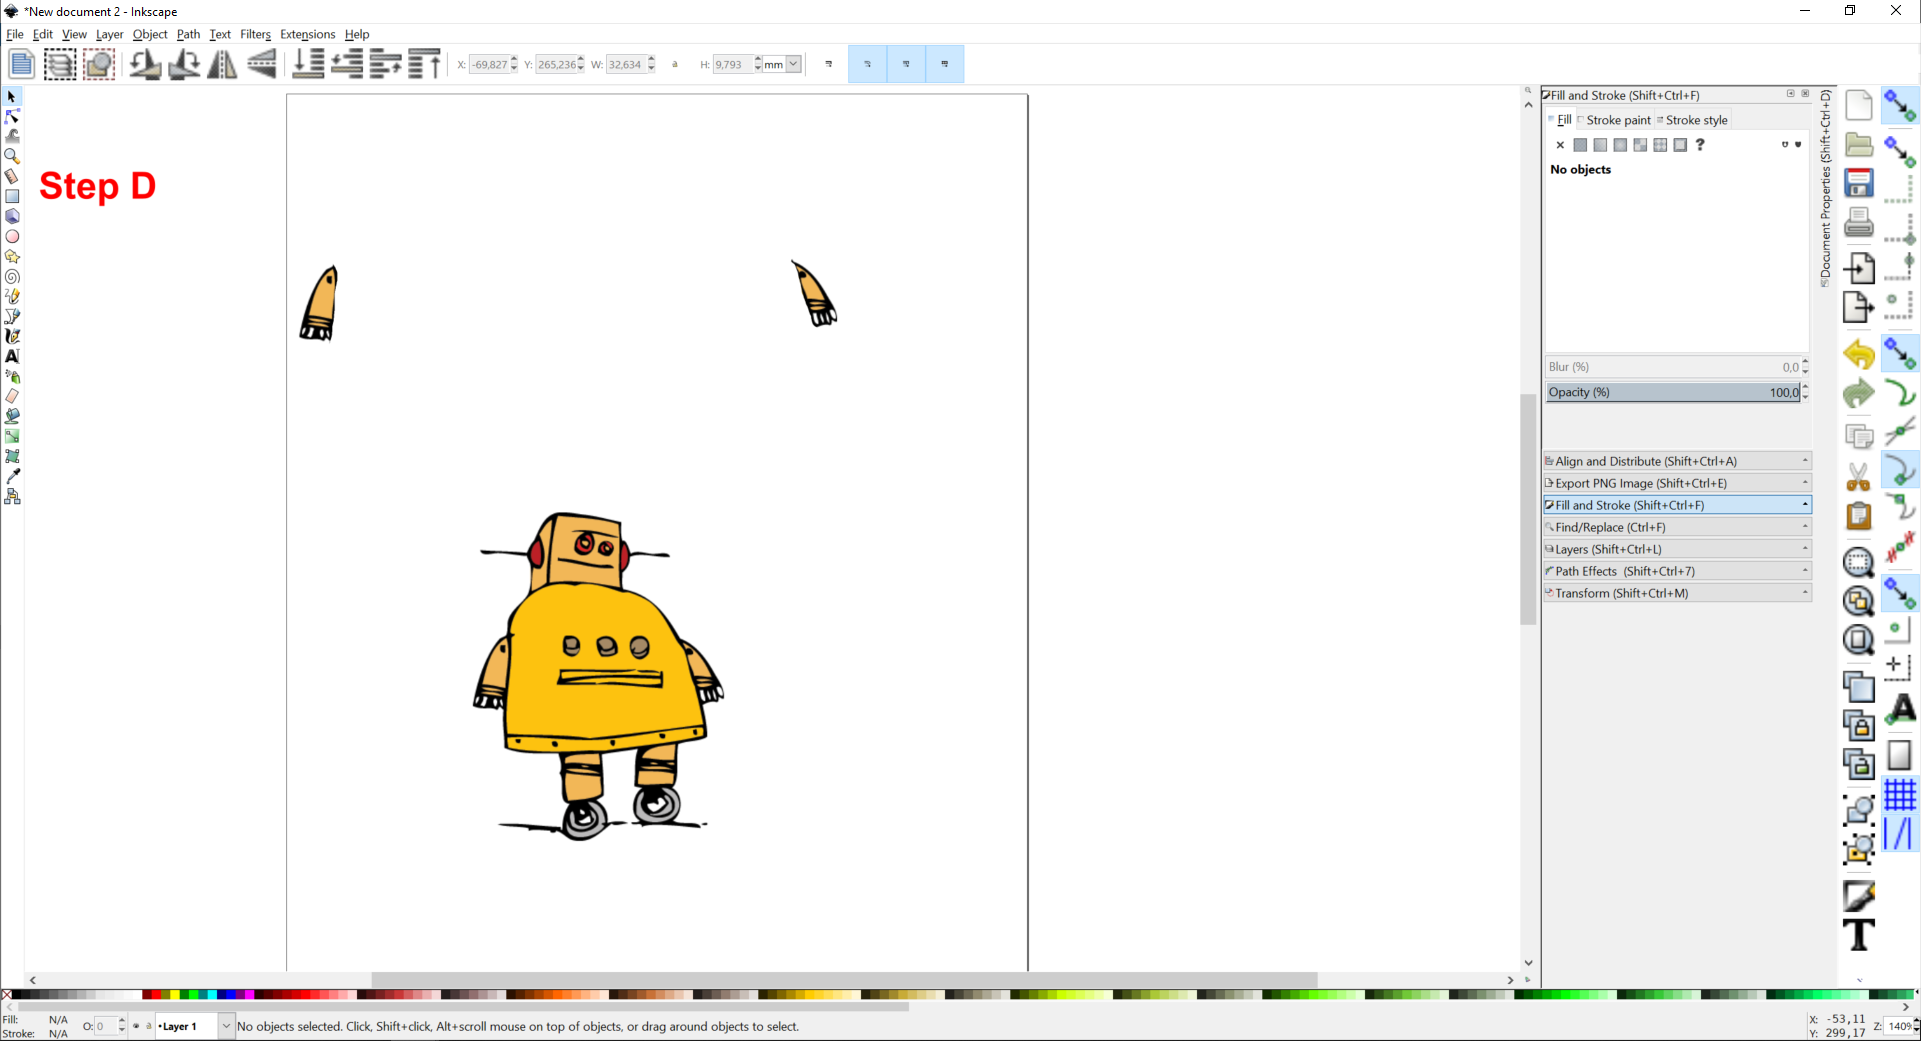Select the Rectangle tool
Viewport: 1921px width, 1041px height.
[12, 197]
